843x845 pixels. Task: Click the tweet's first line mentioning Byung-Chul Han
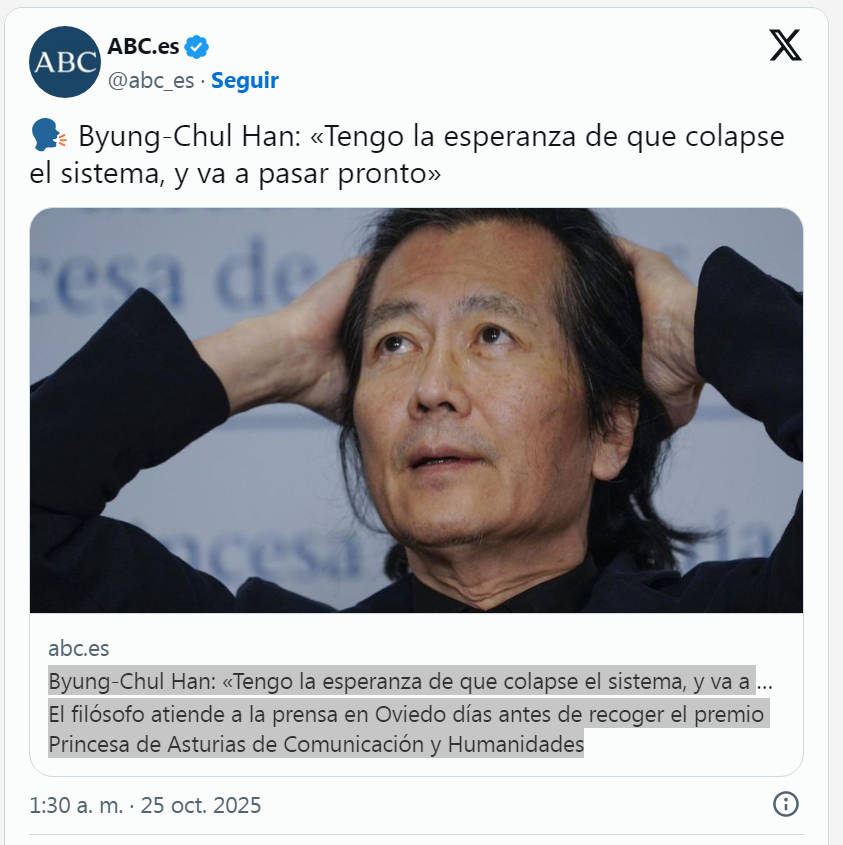[x=431, y=136]
